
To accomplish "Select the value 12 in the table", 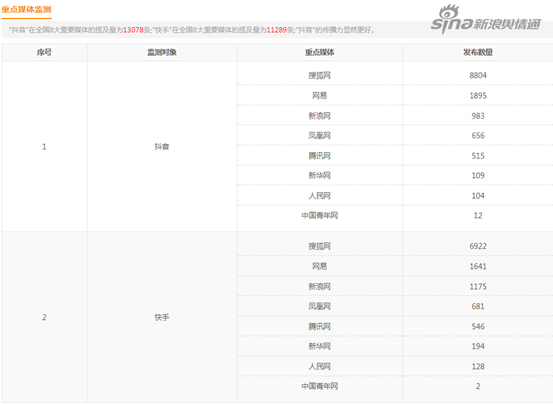I will [x=478, y=215].
